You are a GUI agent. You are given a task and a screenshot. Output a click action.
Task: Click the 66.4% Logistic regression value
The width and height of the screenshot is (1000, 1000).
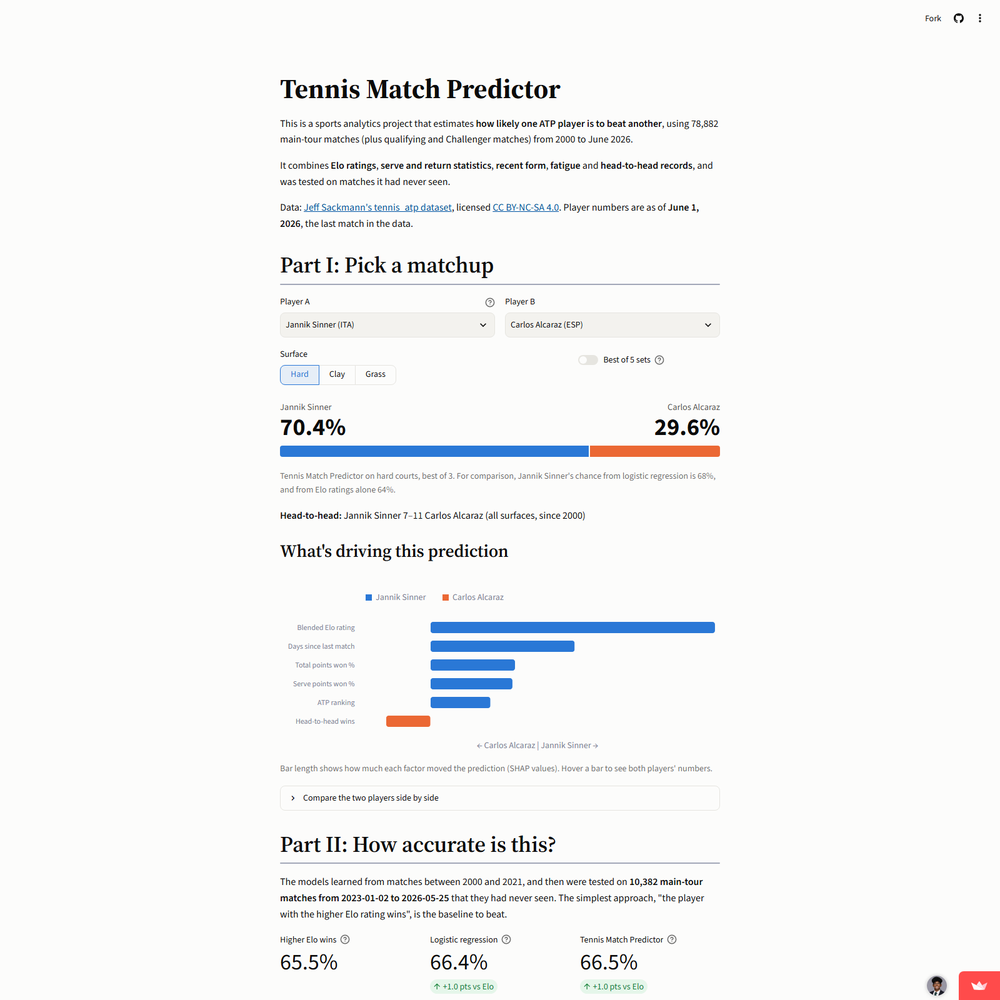tap(459, 962)
